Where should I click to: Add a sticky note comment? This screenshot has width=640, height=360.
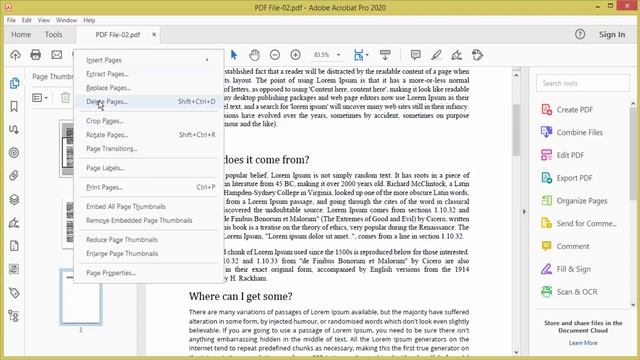click(416, 55)
